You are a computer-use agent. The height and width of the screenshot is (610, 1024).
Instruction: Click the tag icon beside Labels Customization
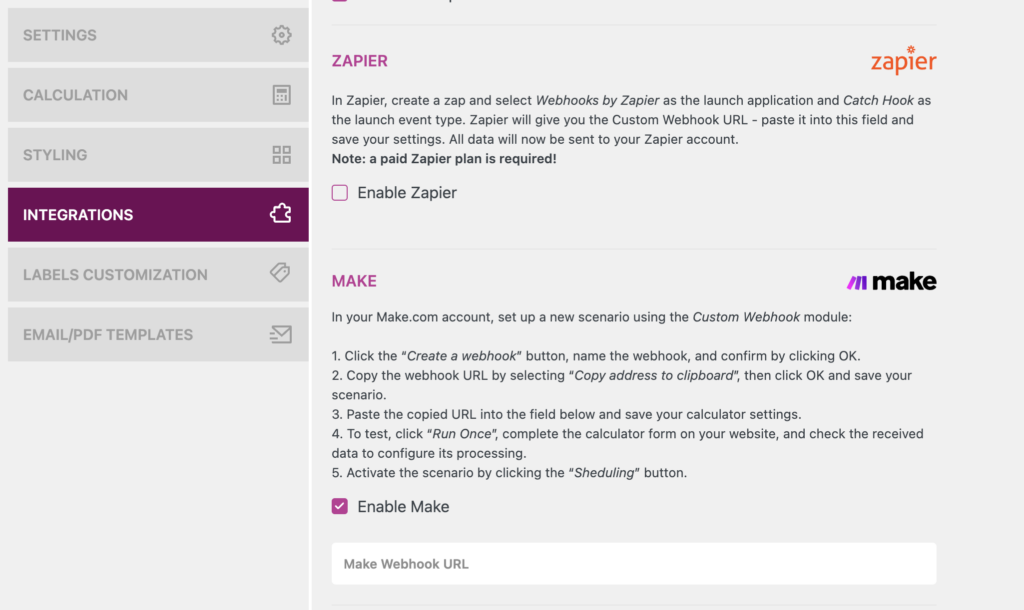coord(281,273)
